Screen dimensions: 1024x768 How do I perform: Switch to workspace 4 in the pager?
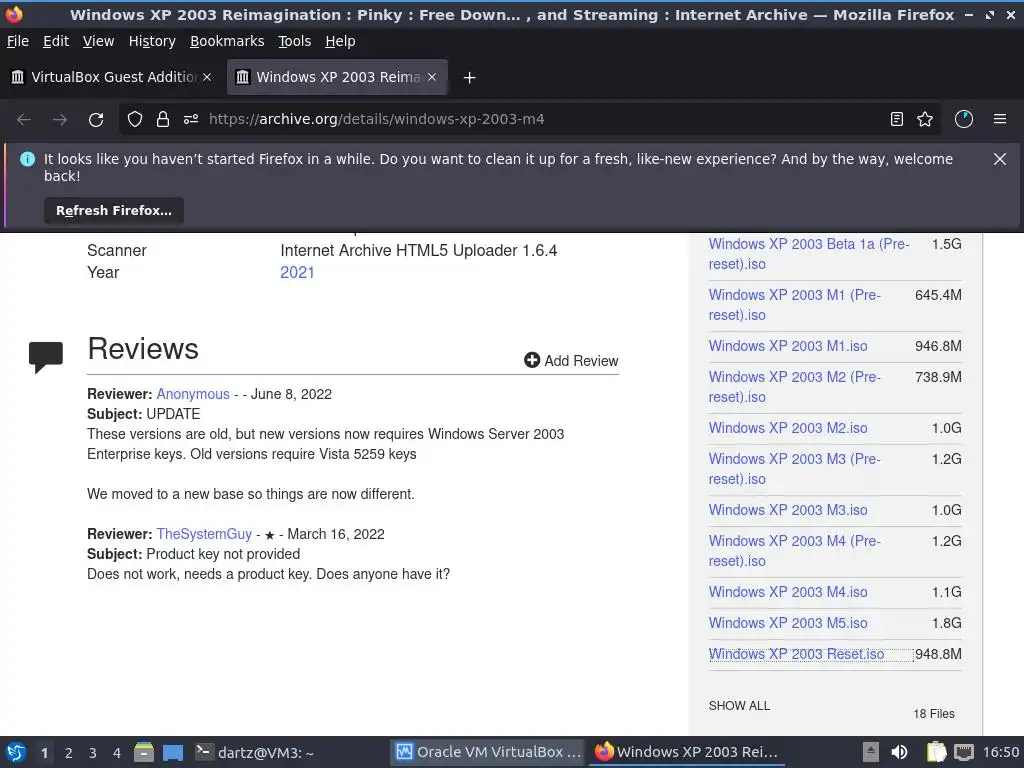click(x=117, y=753)
